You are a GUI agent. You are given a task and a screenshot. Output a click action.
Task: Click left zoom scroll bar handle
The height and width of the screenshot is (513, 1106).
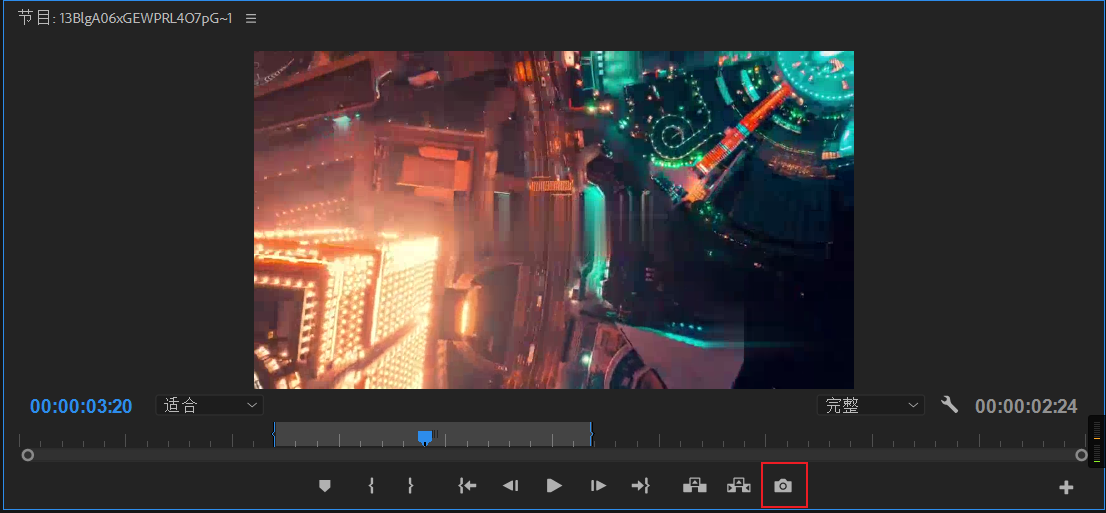(28, 455)
